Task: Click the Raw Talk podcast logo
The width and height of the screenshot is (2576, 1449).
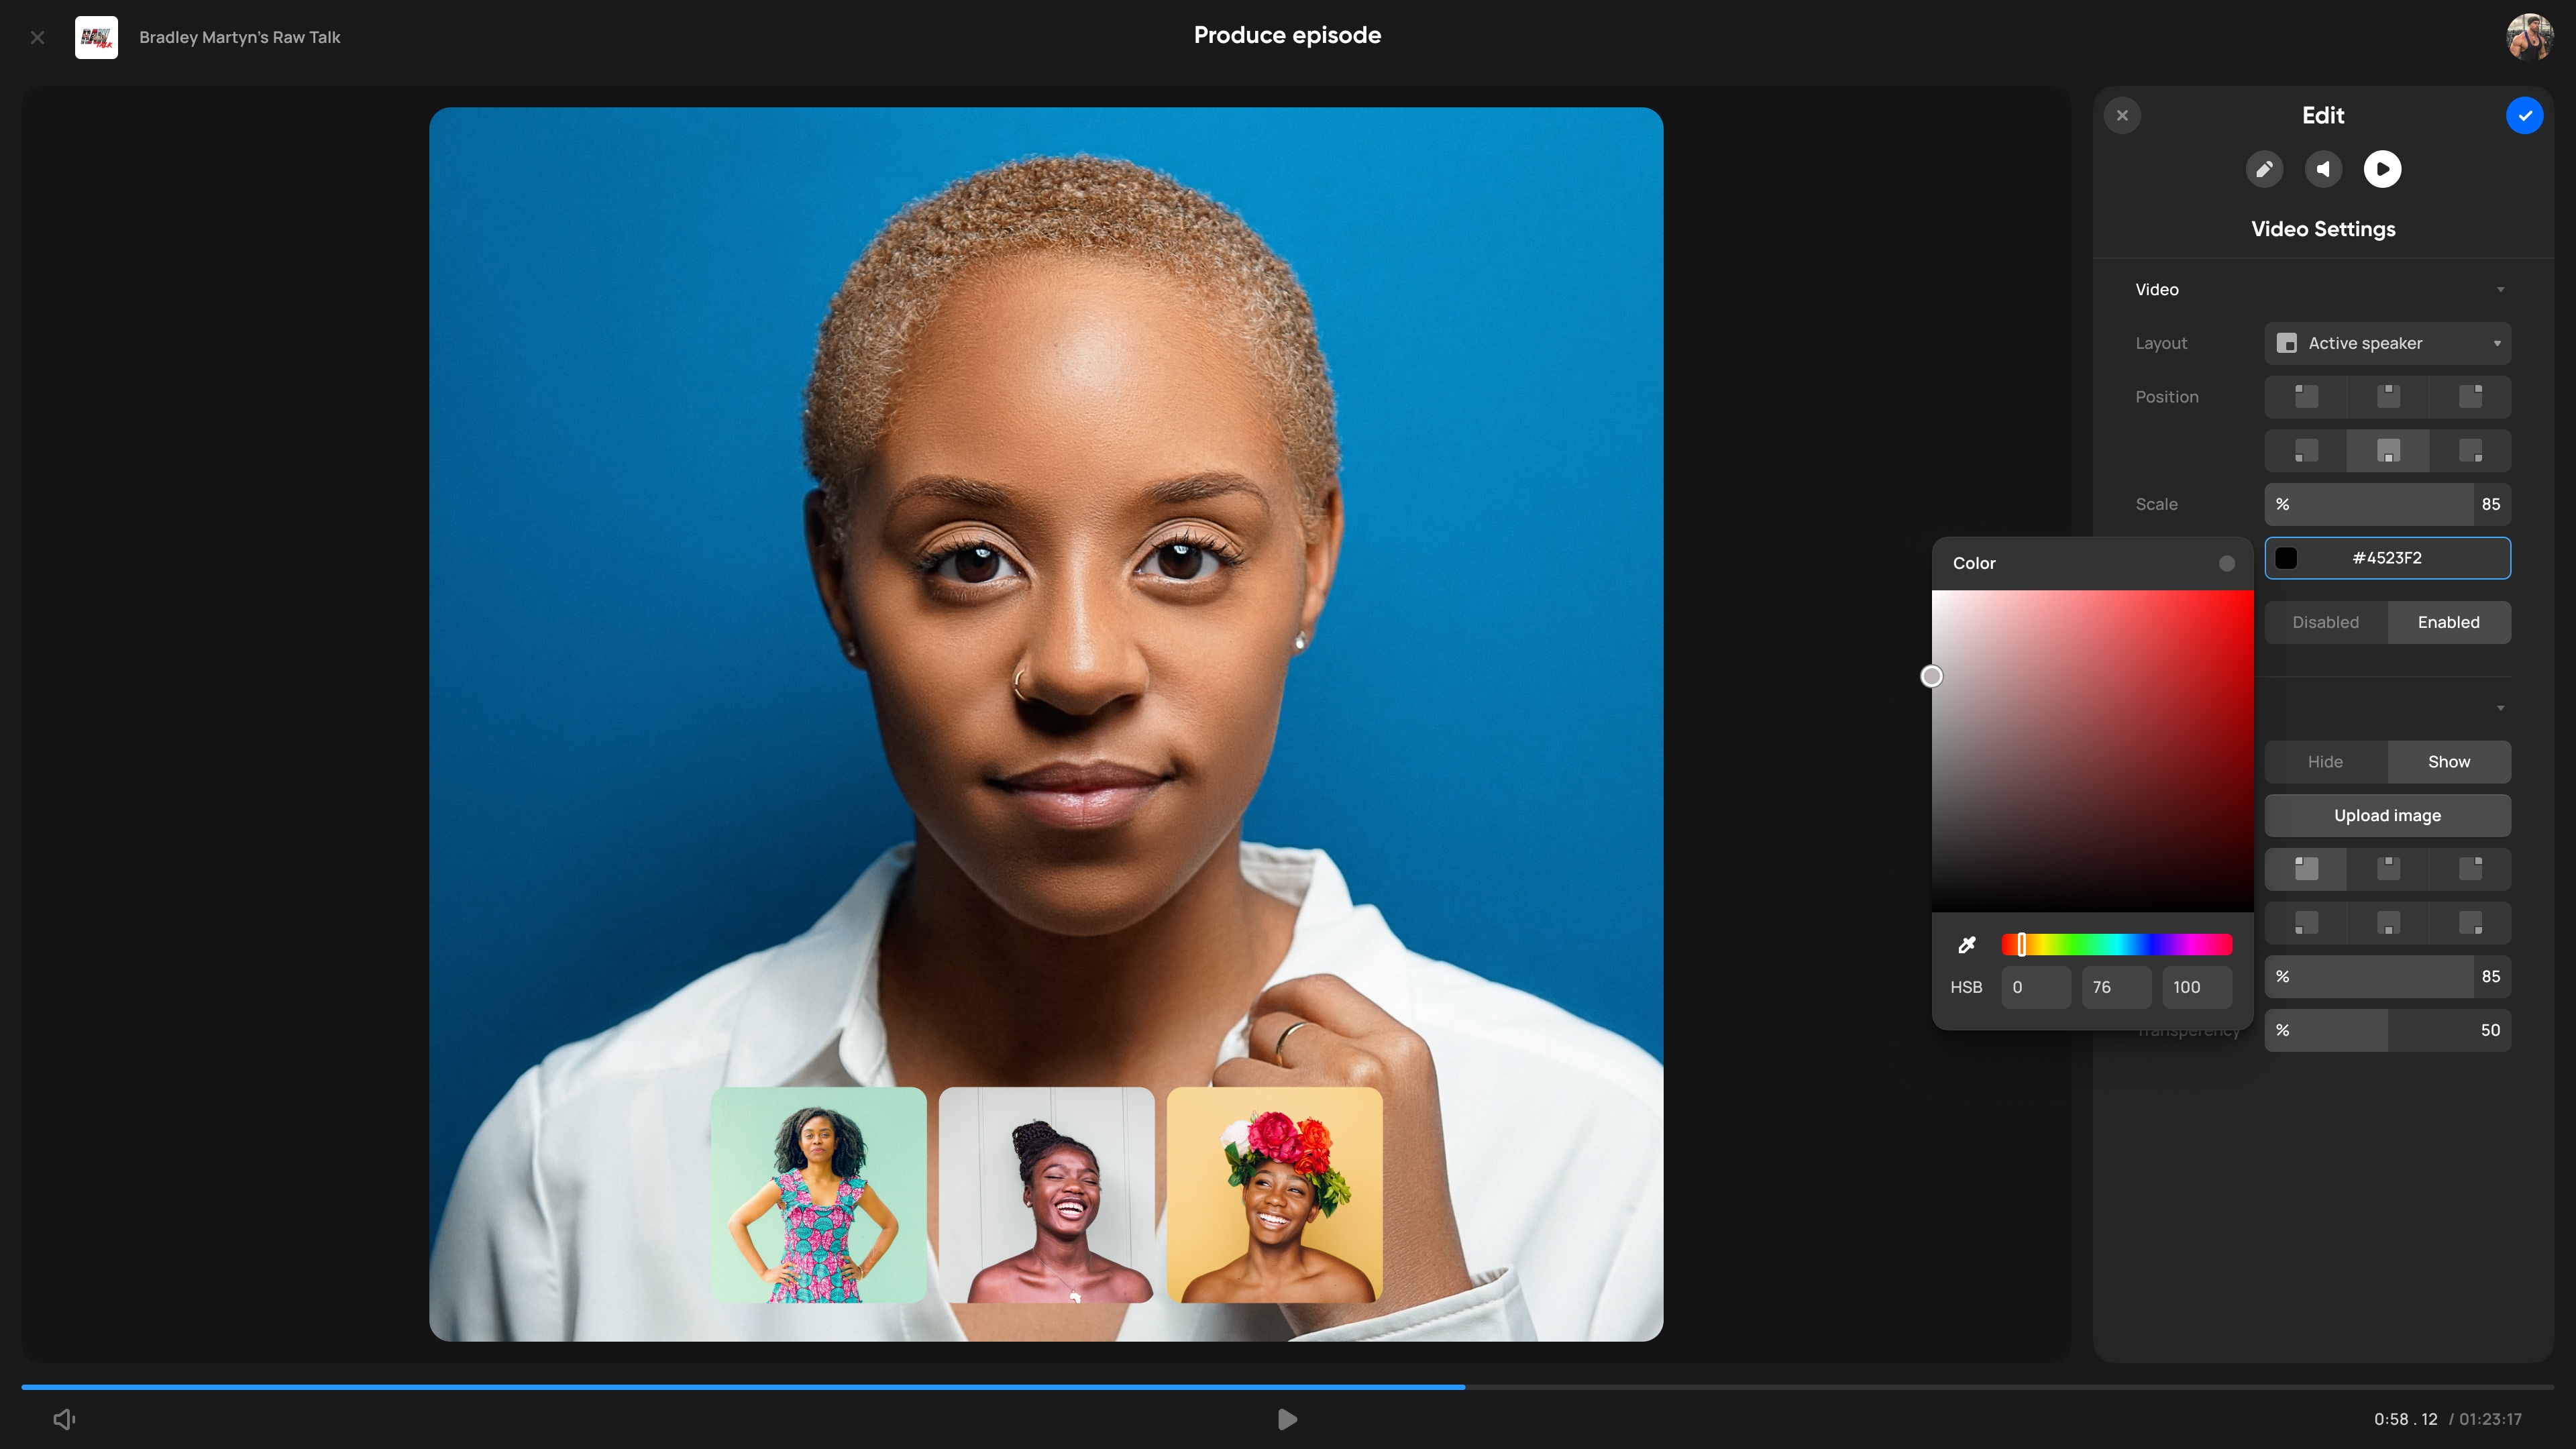Action: tap(96, 37)
